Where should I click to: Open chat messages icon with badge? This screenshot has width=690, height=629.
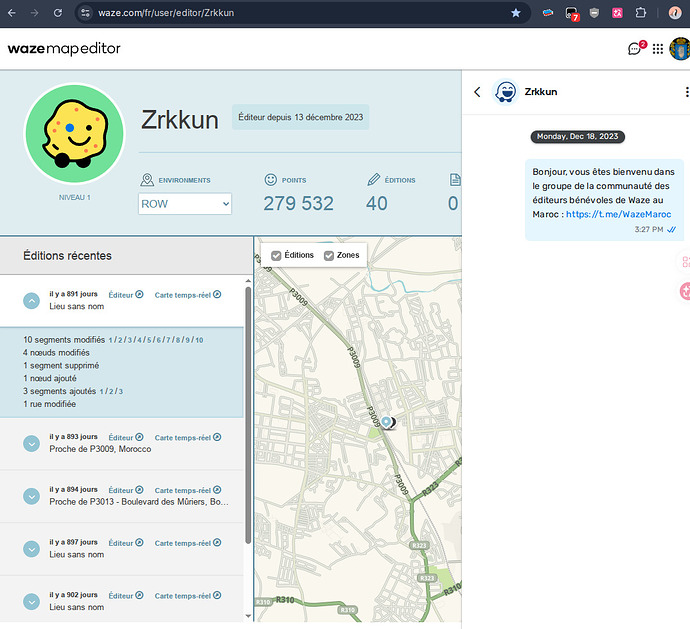point(636,48)
